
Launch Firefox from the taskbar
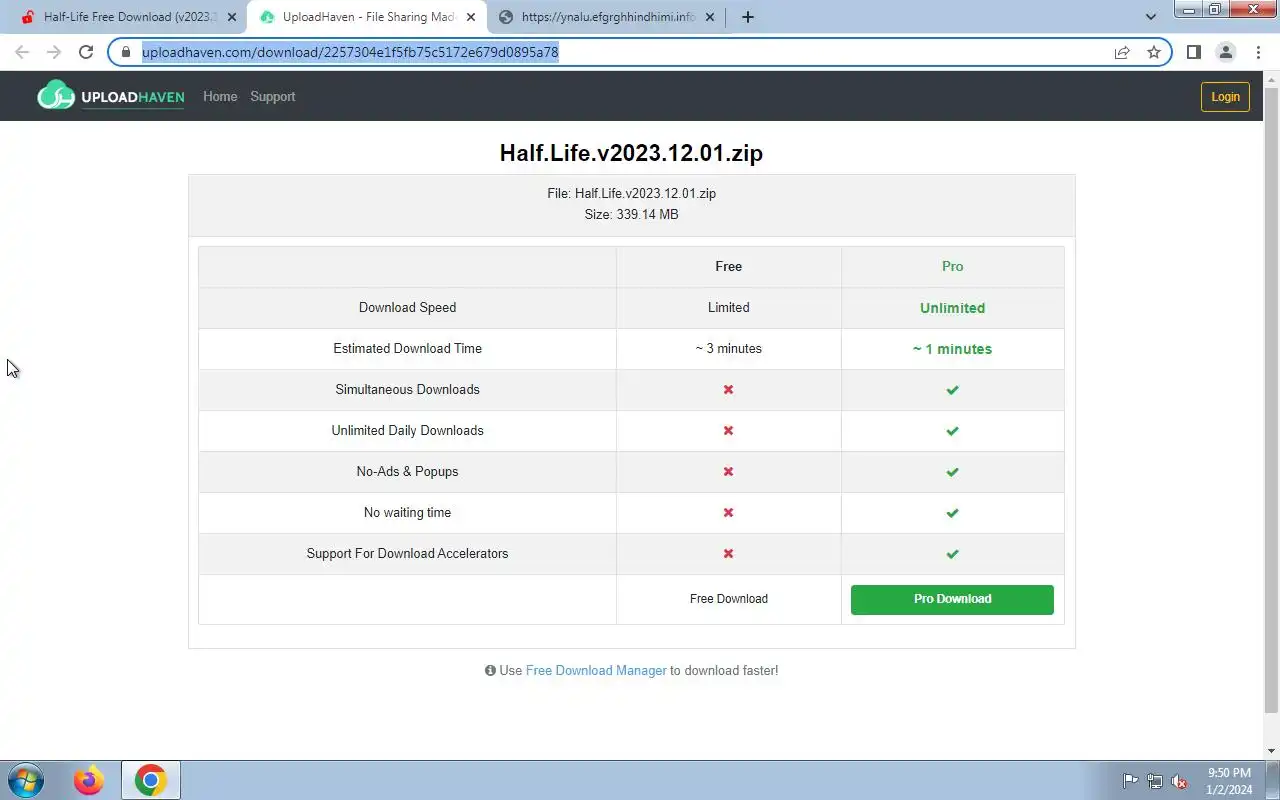(89, 780)
